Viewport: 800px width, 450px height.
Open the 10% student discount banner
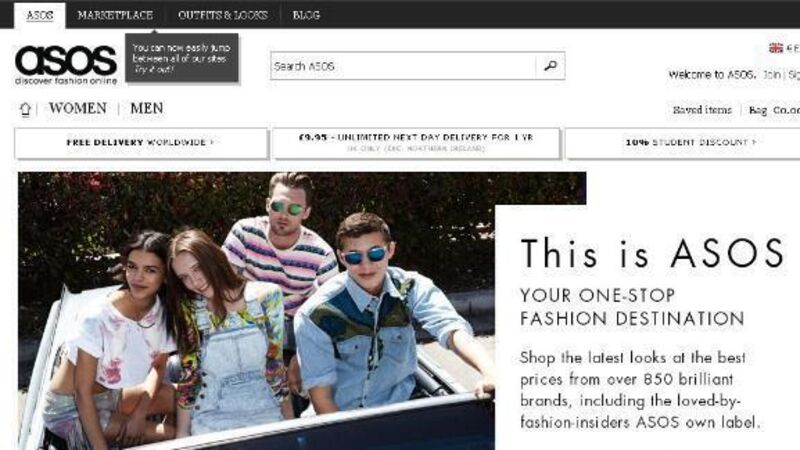pos(683,143)
